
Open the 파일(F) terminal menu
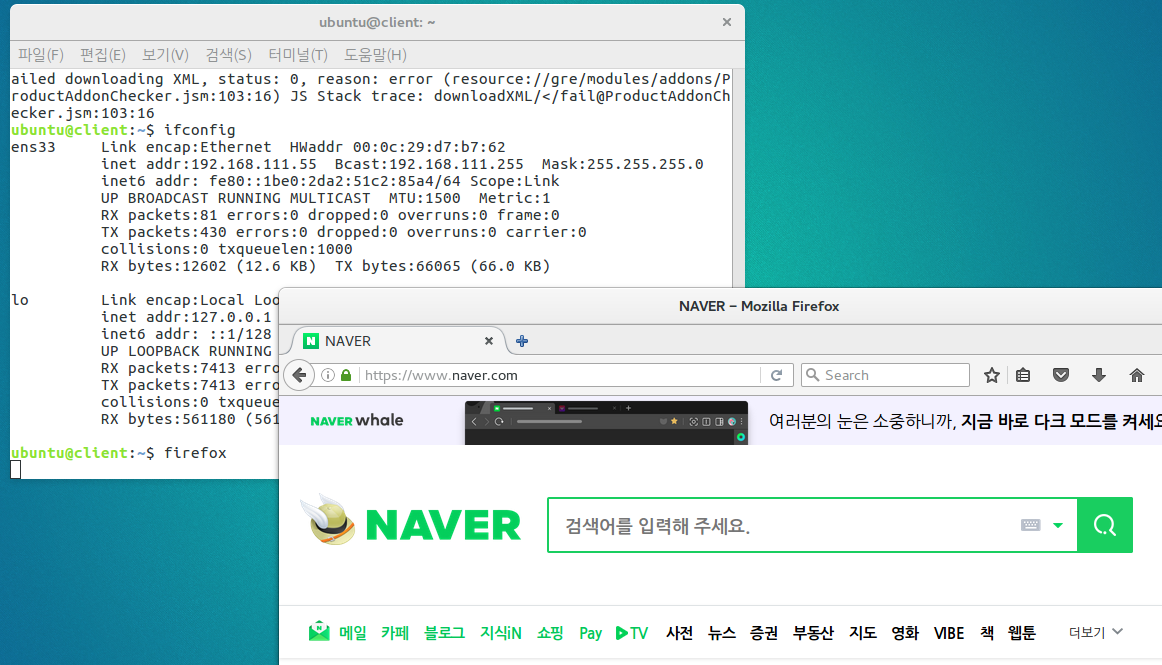41,55
